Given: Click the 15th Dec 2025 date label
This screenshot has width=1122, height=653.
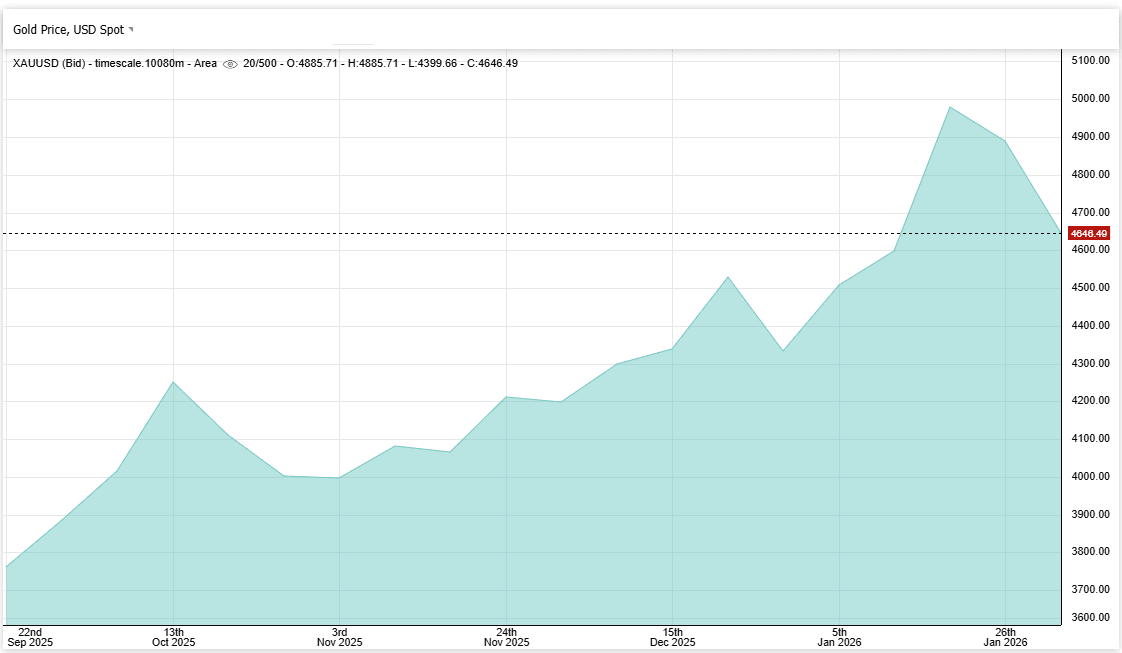Looking at the screenshot, I should pos(673,637).
